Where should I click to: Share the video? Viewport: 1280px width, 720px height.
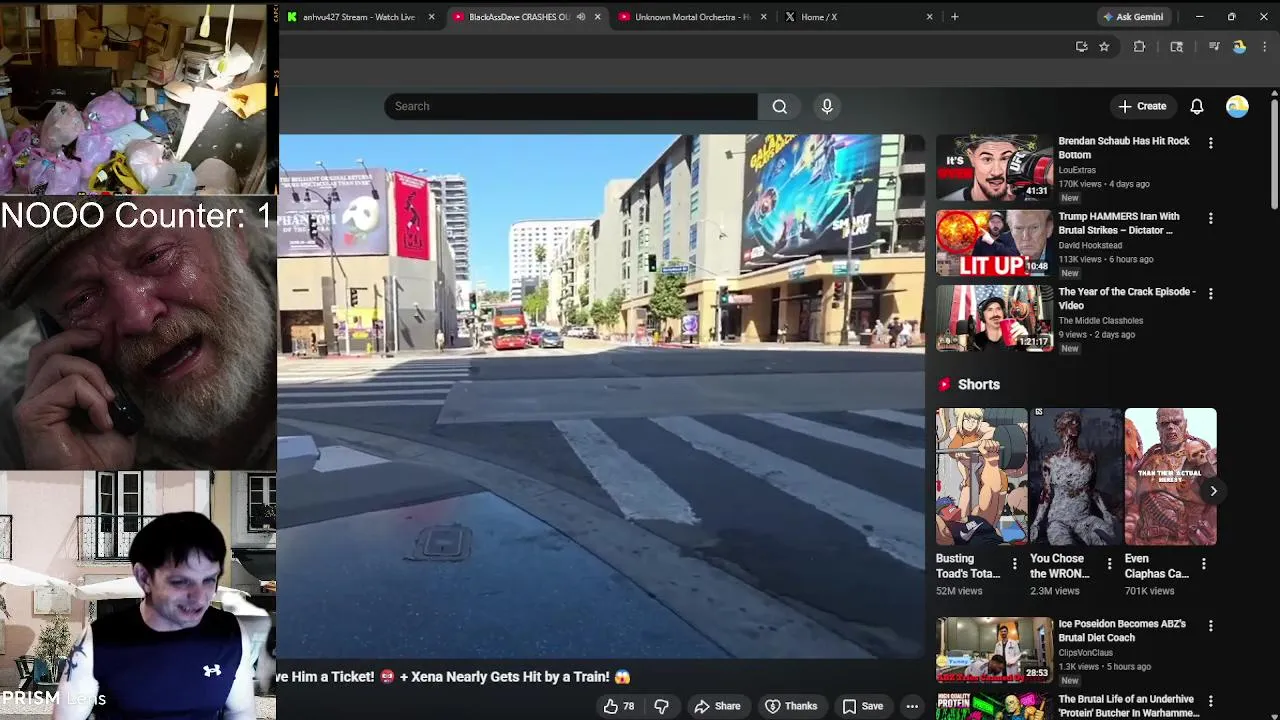pos(717,706)
